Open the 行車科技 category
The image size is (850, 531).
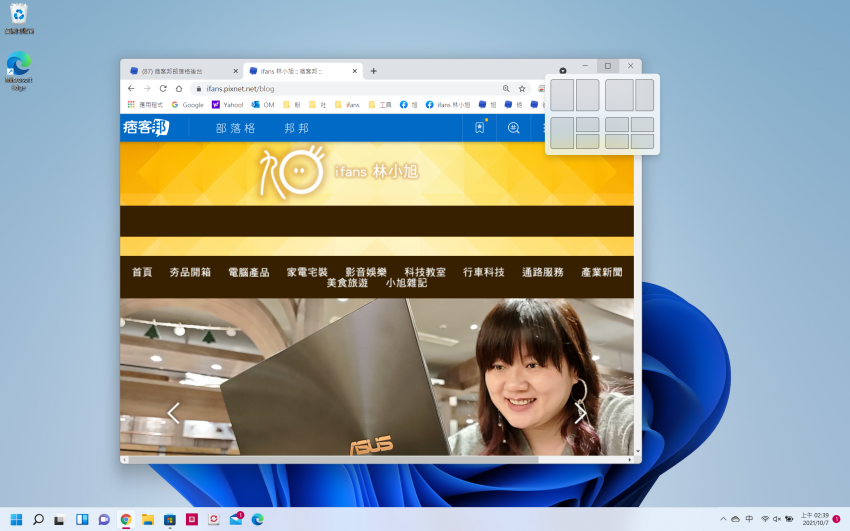(x=484, y=272)
